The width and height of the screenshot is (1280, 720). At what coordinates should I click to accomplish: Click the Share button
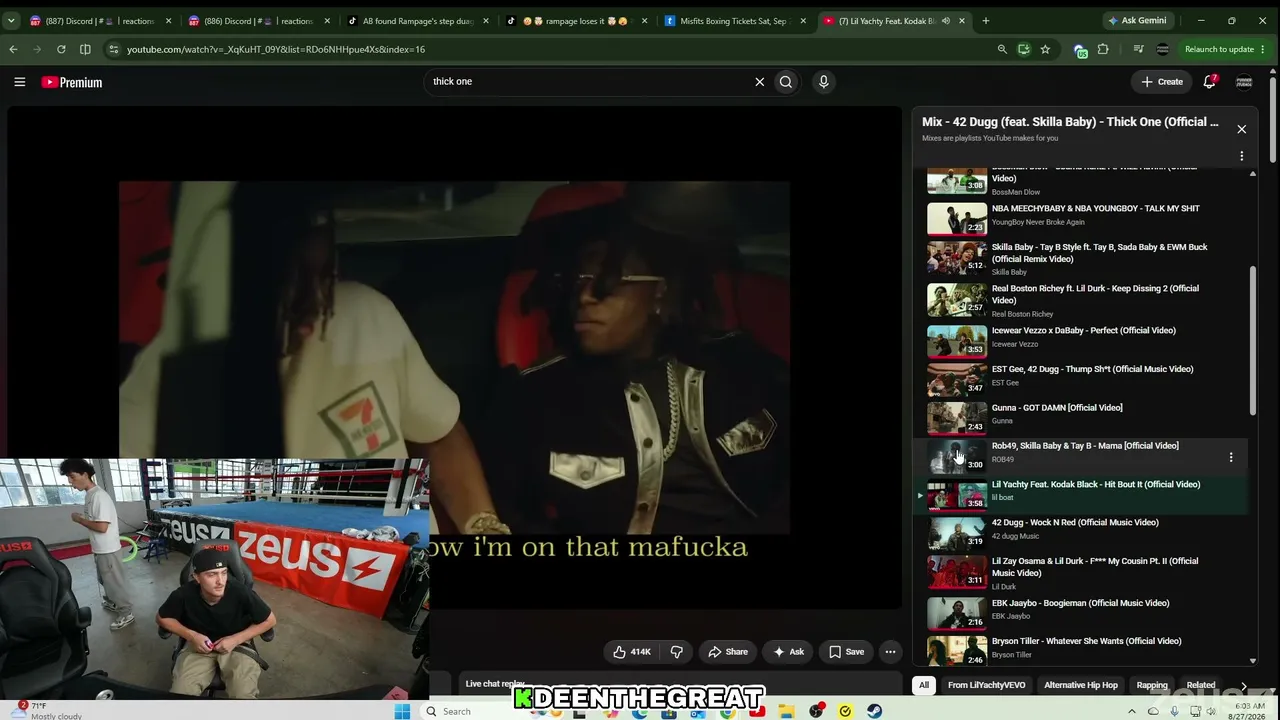coord(728,652)
